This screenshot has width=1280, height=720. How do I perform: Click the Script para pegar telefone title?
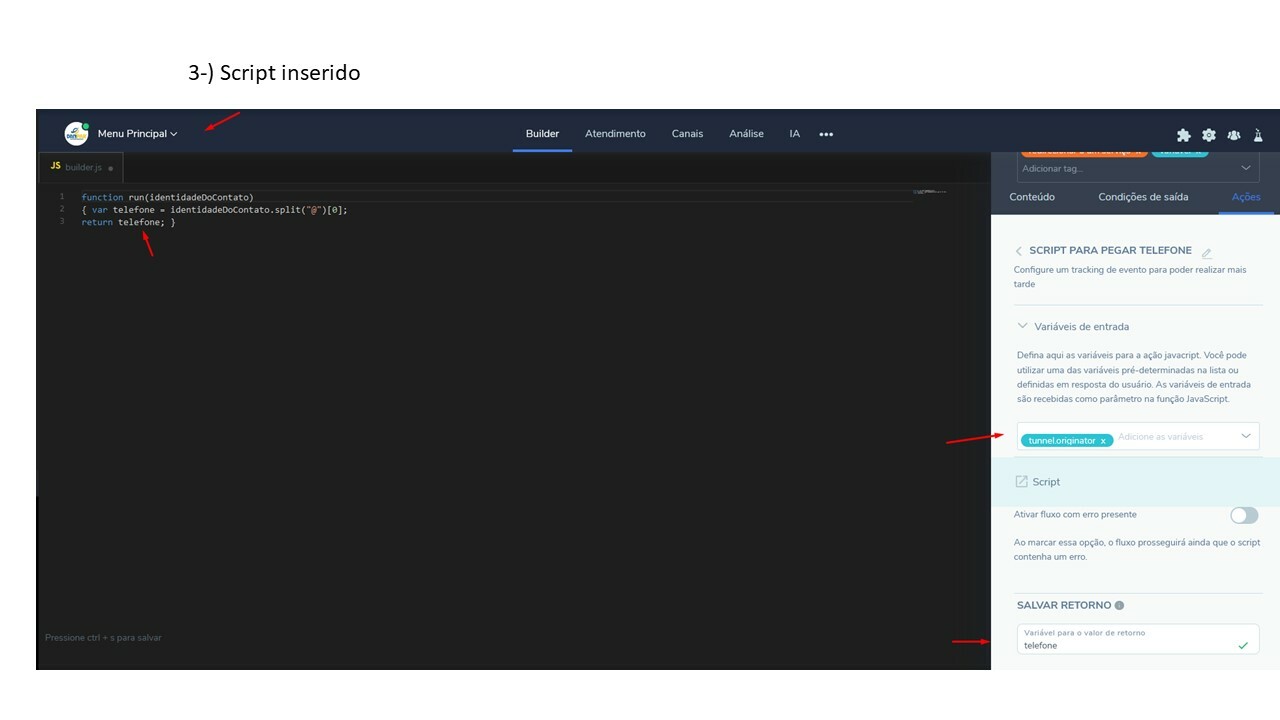tap(1110, 250)
